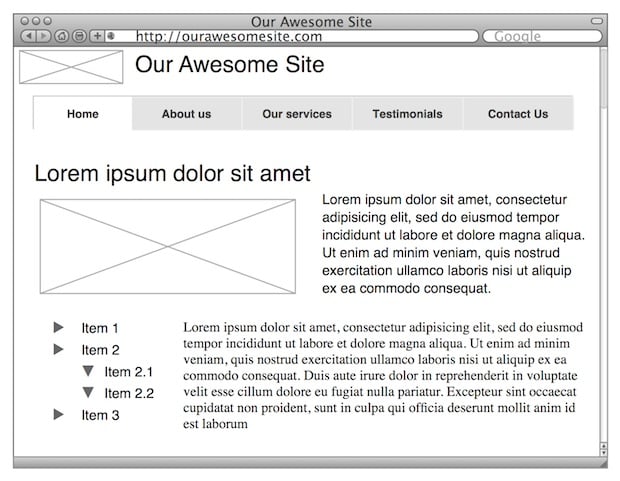Screen dimensions: 620x481
Task: Click the Google search field
Action: pos(542,36)
